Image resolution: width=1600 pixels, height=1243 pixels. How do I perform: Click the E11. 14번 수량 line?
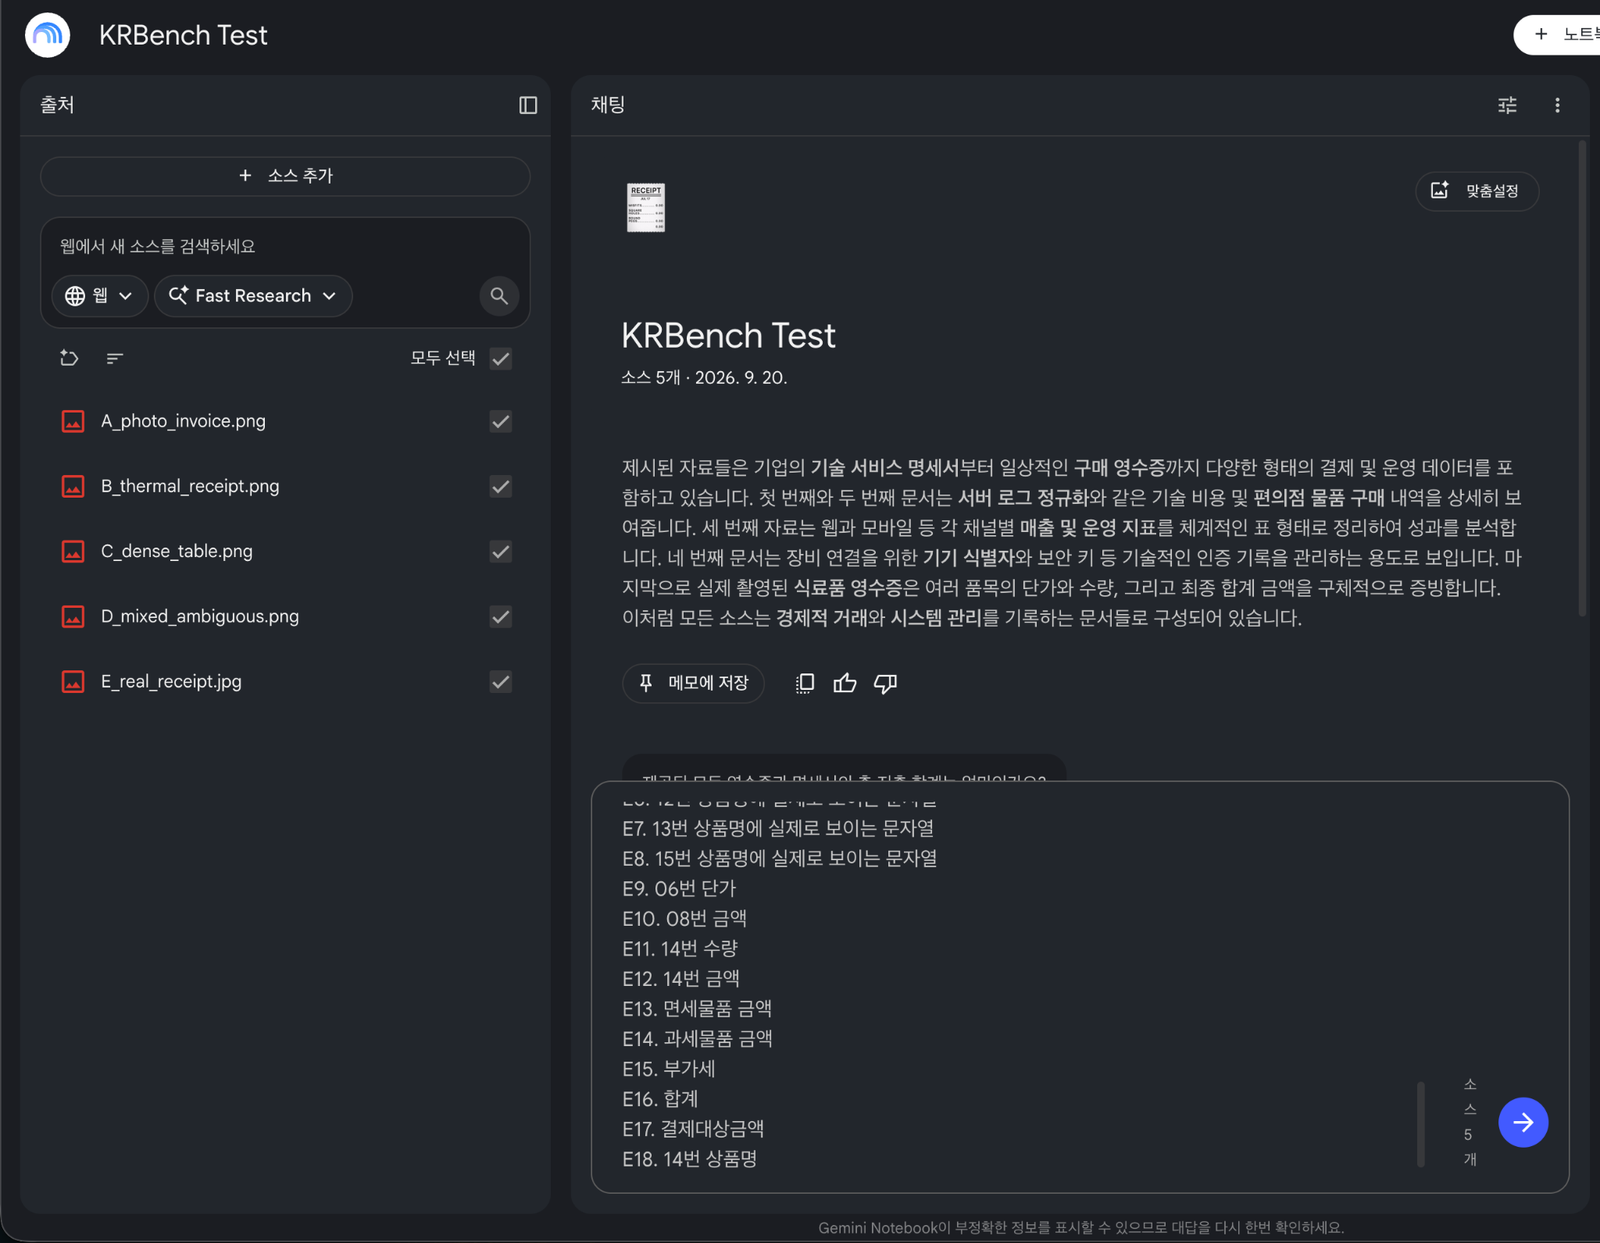point(680,948)
